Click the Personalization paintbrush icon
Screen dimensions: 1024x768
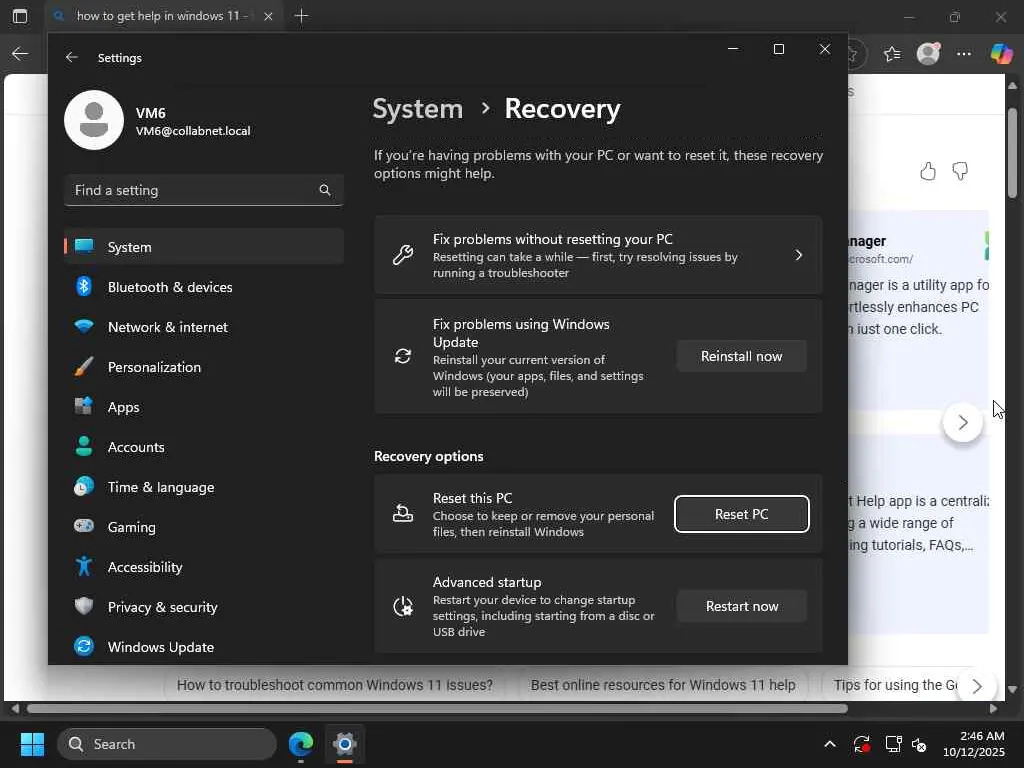(x=84, y=366)
